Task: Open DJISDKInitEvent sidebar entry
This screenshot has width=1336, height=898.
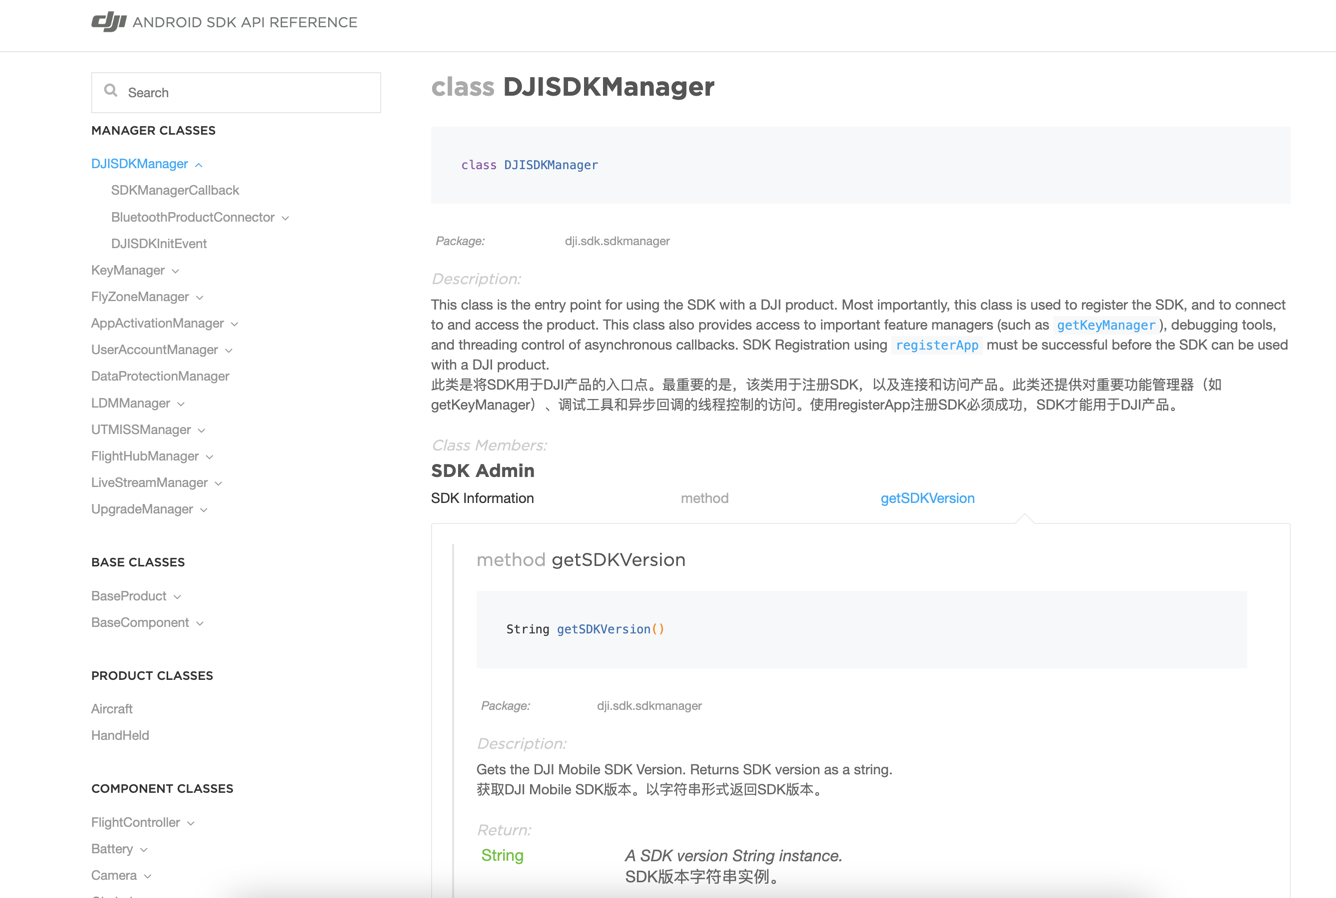Action: tap(159, 243)
